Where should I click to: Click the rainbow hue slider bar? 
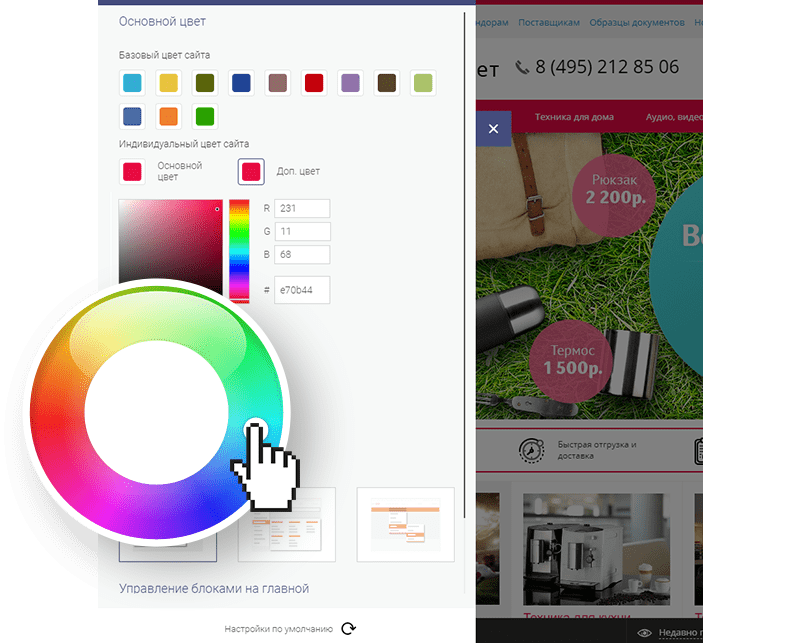(239, 250)
